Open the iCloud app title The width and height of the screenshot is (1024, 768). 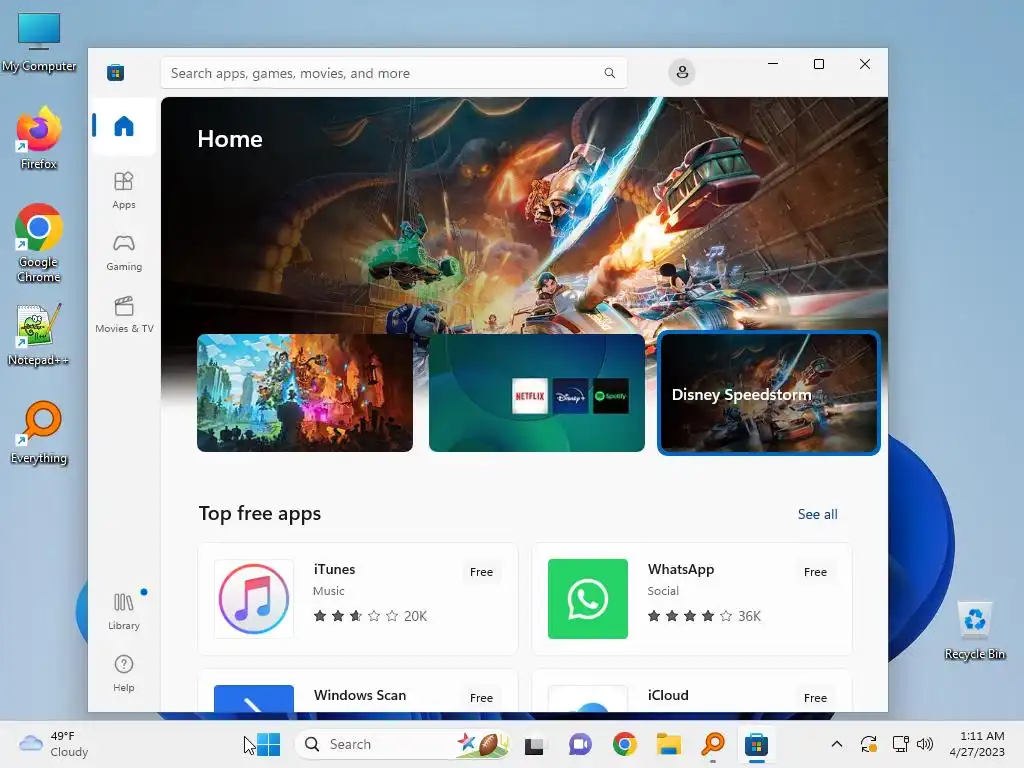click(x=668, y=696)
